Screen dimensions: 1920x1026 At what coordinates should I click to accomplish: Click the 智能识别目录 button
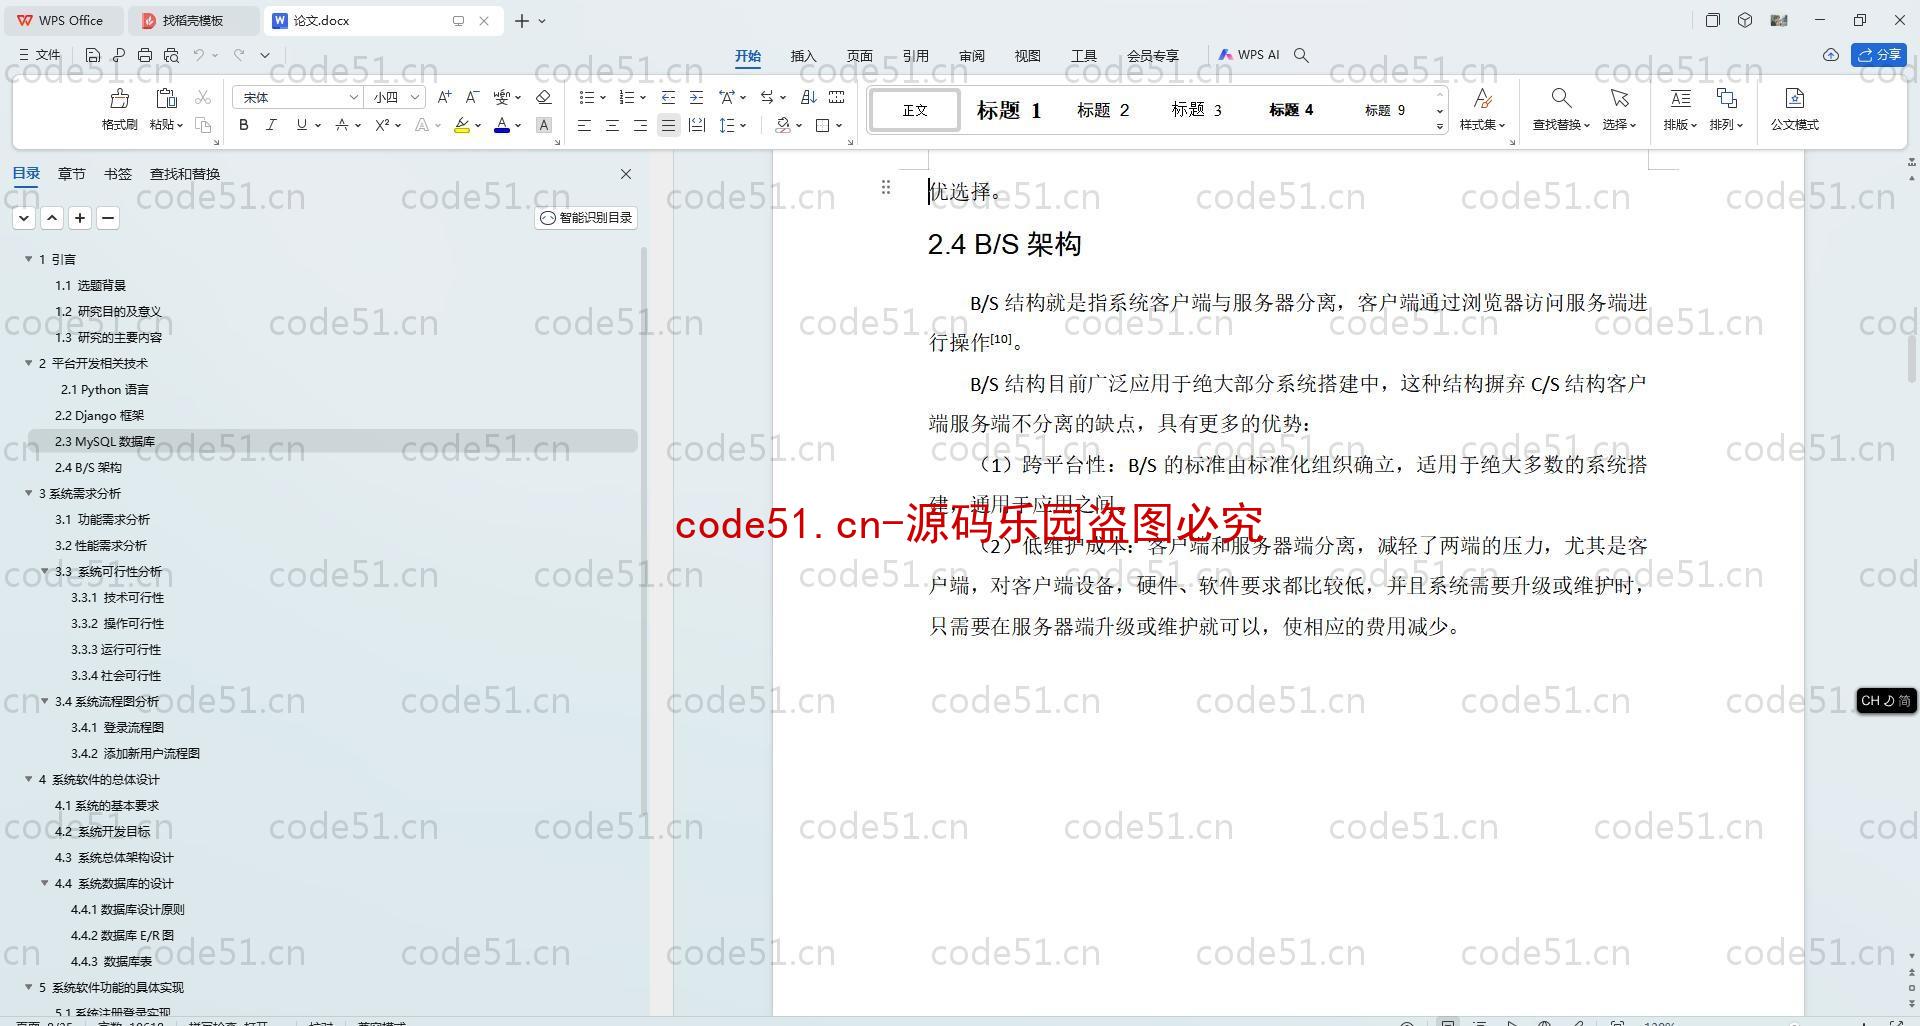(586, 218)
